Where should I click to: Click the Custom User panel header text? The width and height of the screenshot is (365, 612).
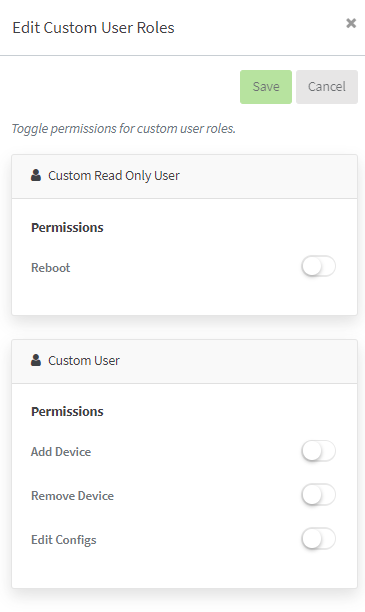(x=84, y=360)
